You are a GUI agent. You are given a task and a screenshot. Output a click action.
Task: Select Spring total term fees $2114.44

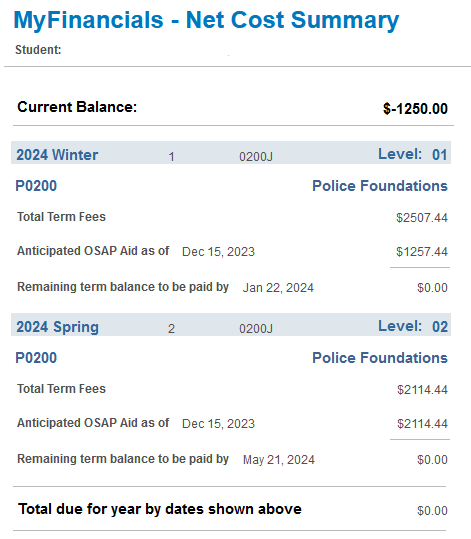pyautogui.click(x=422, y=389)
